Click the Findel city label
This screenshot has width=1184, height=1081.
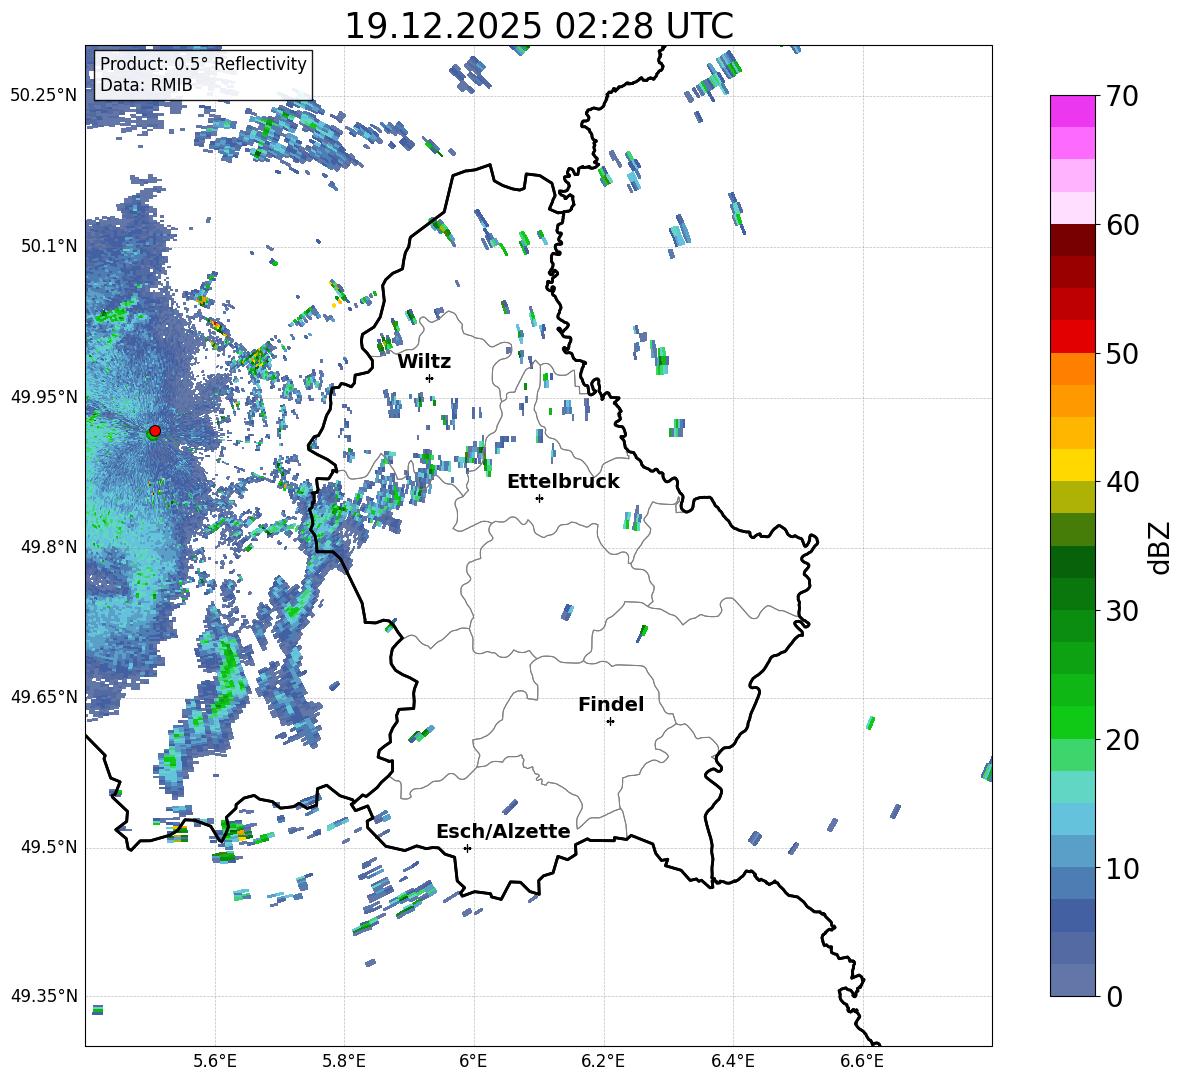click(x=611, y=704)
